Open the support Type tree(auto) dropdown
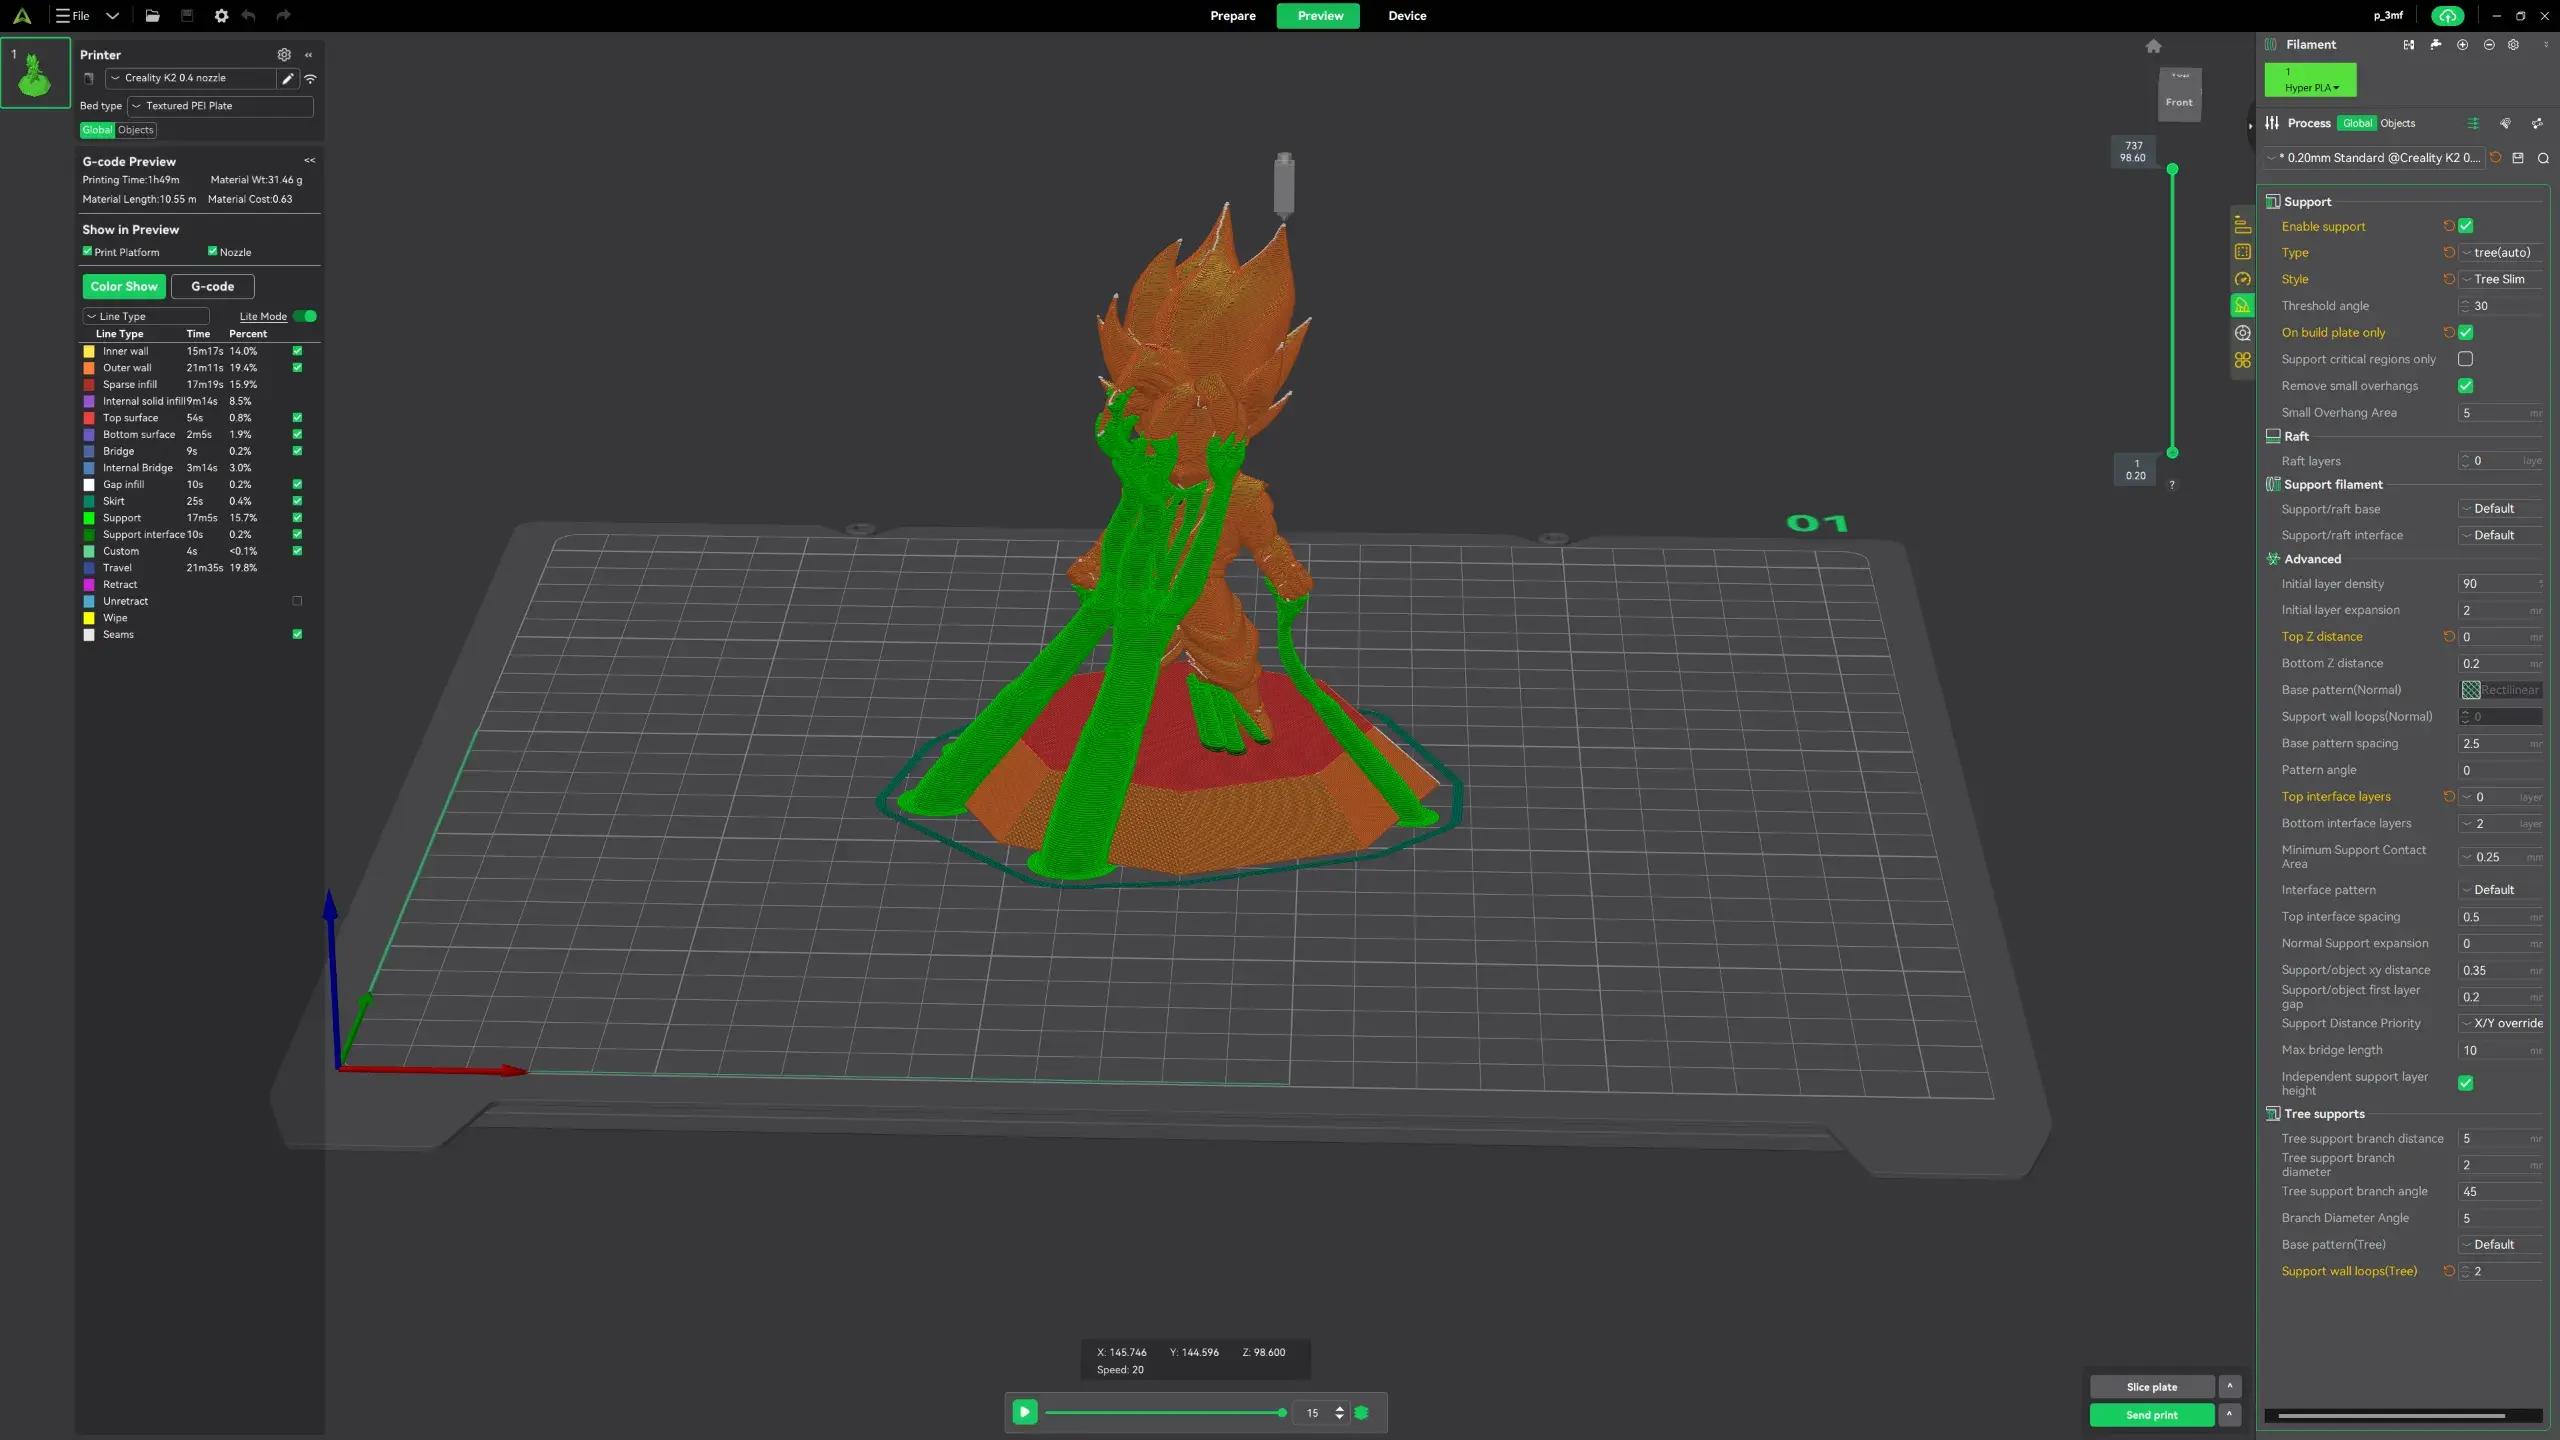This screenshot has width=2560, height=1440. 2500,253
